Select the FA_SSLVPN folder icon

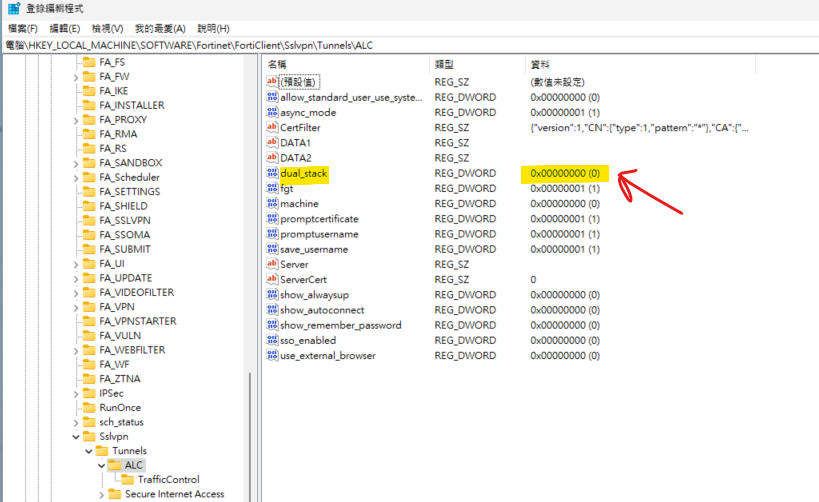(90, 220)
